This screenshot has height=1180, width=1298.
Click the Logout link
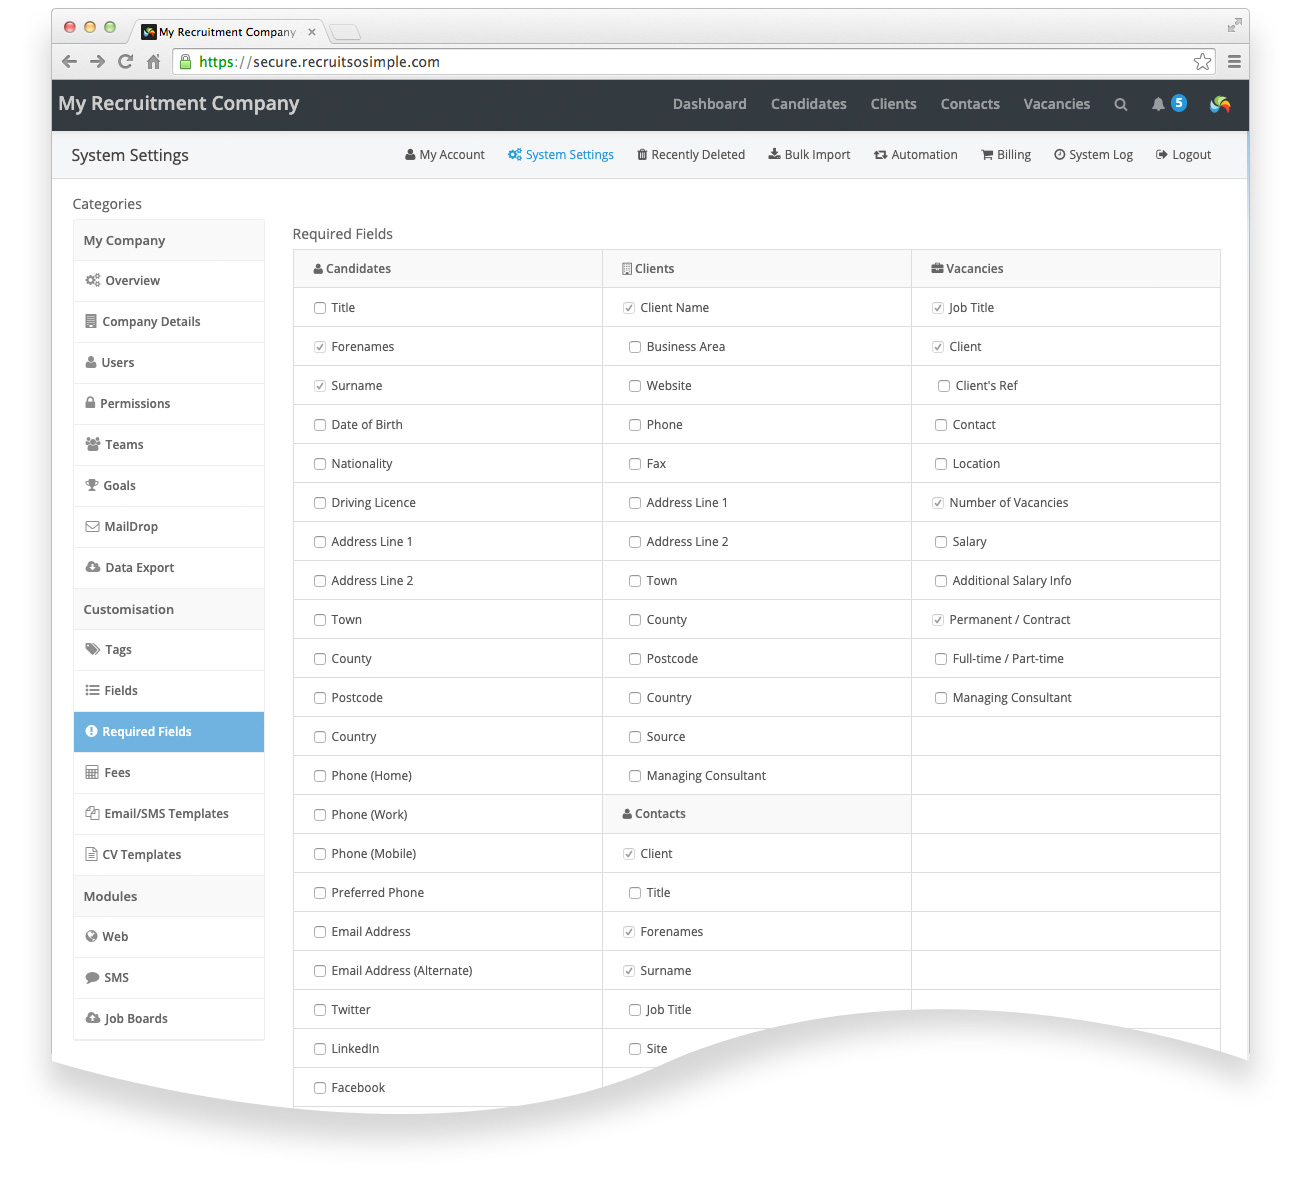coord(1184,155)
